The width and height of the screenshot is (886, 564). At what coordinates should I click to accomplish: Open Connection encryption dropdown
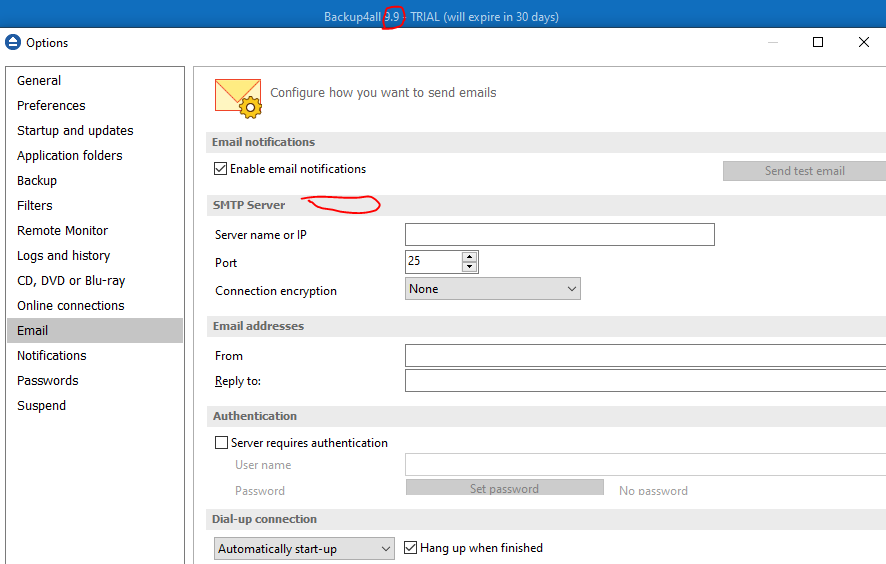tap(493, 289)
